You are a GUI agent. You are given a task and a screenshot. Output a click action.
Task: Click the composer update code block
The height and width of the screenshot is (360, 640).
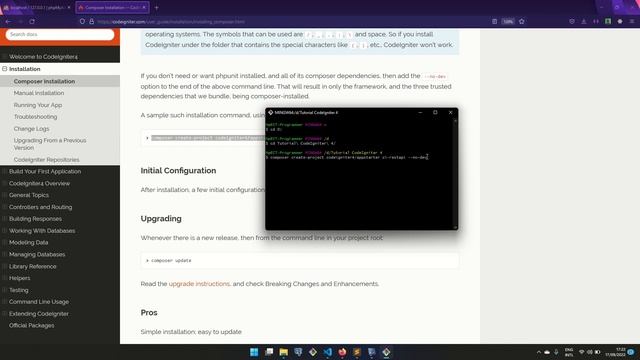pyautogui.click(x=300, y=260)
